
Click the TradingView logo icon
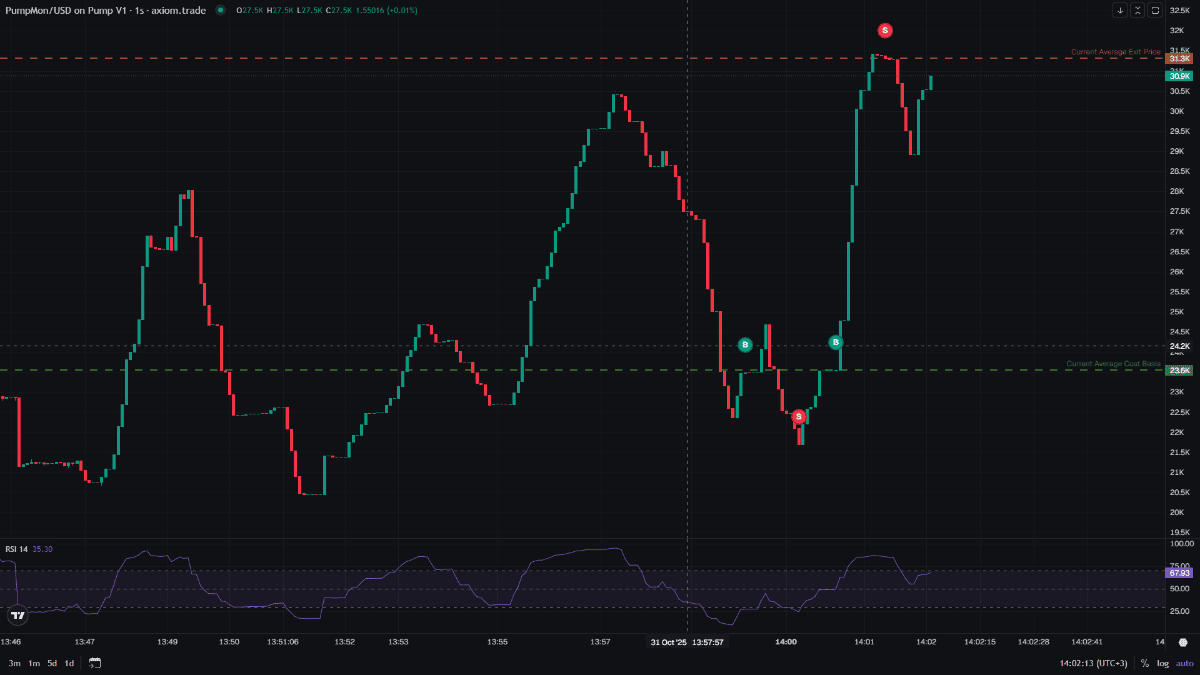click(x=17, y=614)
